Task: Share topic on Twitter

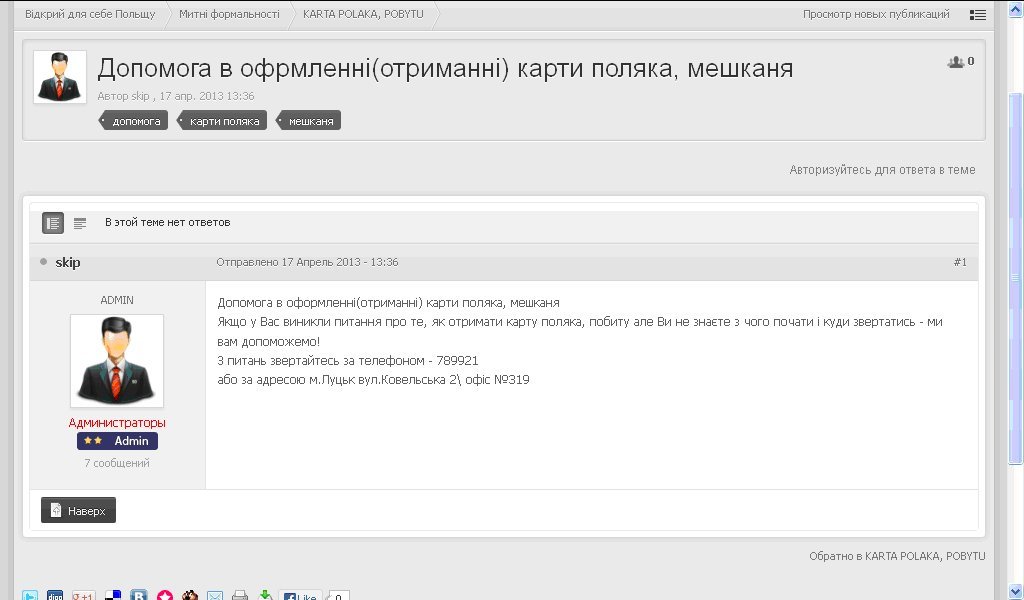Action: pos(31,596)
